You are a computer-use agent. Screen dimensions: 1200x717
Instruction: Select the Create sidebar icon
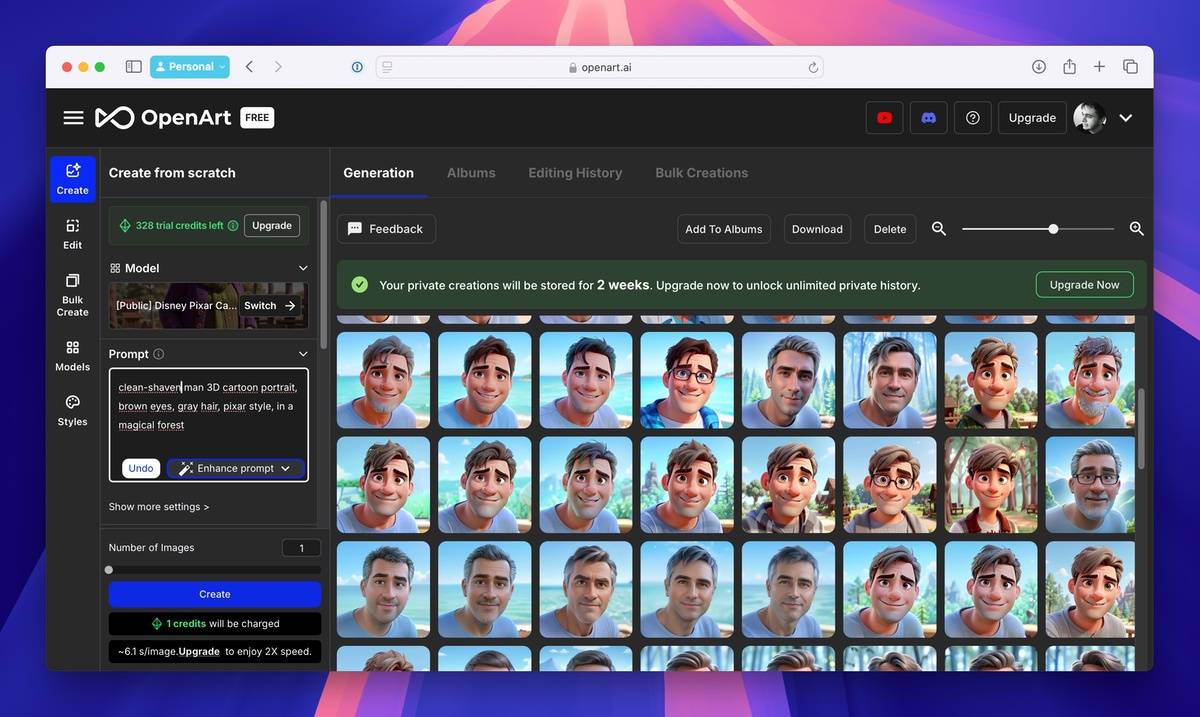click(72, 179)
